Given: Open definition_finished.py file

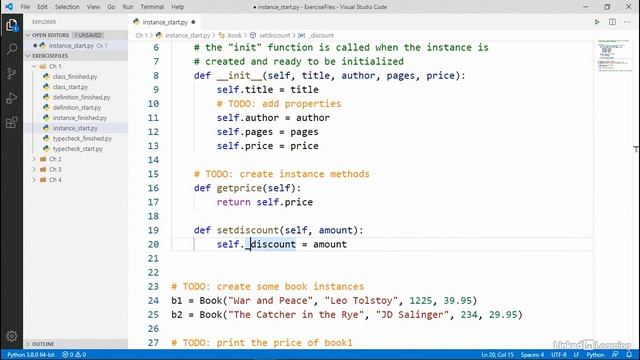Looking at the screenshot, I should [x=81, y=97].
